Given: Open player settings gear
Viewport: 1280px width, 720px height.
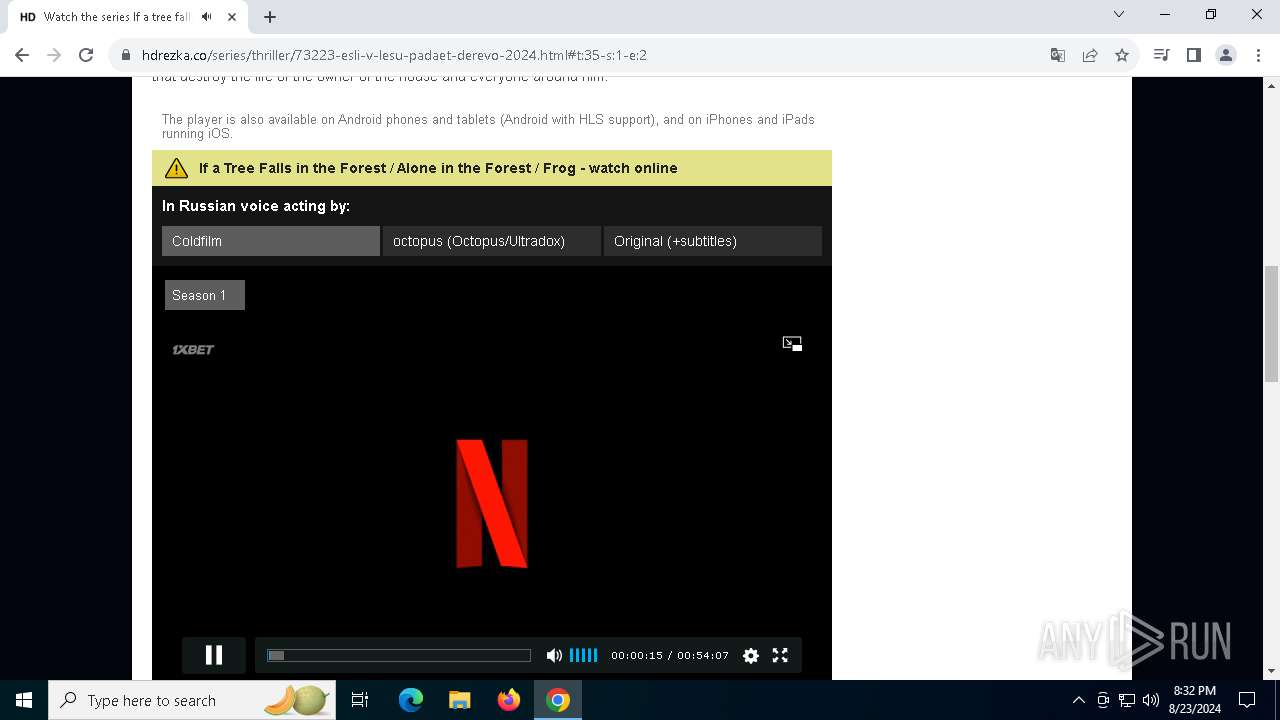Looking at the screenshot, I should point(751,656).
